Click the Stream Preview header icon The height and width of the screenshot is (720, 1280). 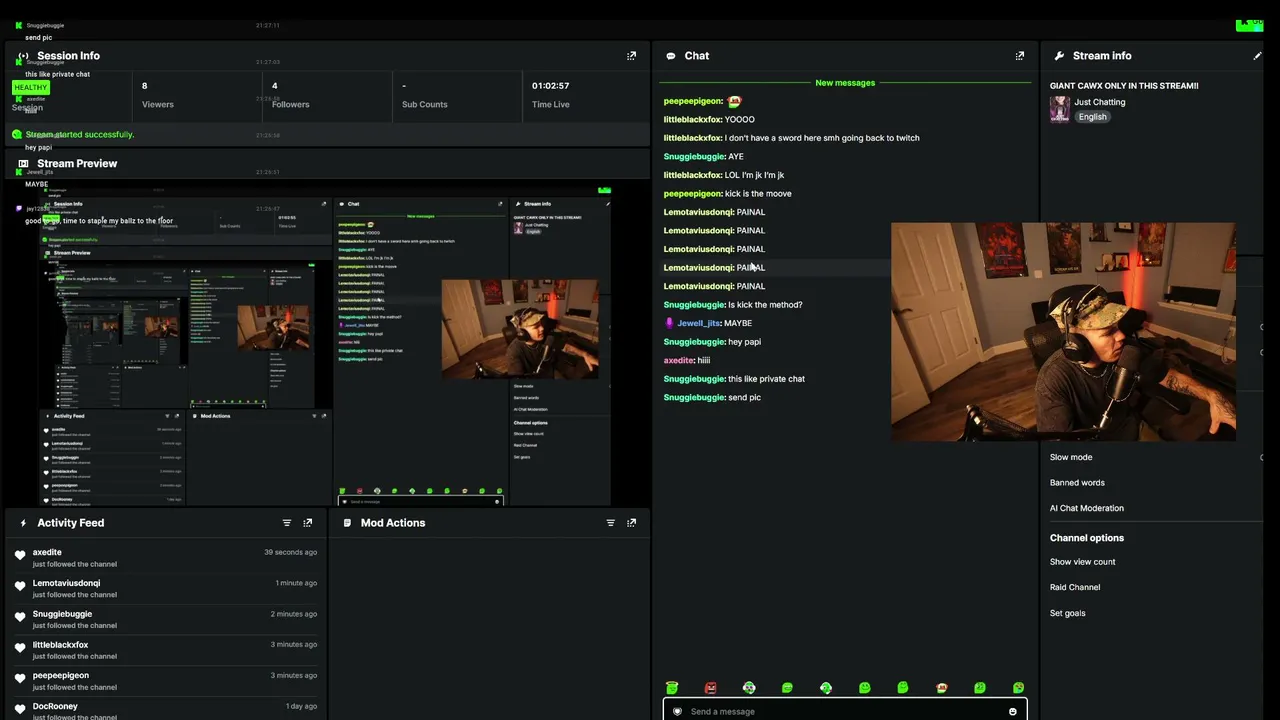tap(23, 164)
